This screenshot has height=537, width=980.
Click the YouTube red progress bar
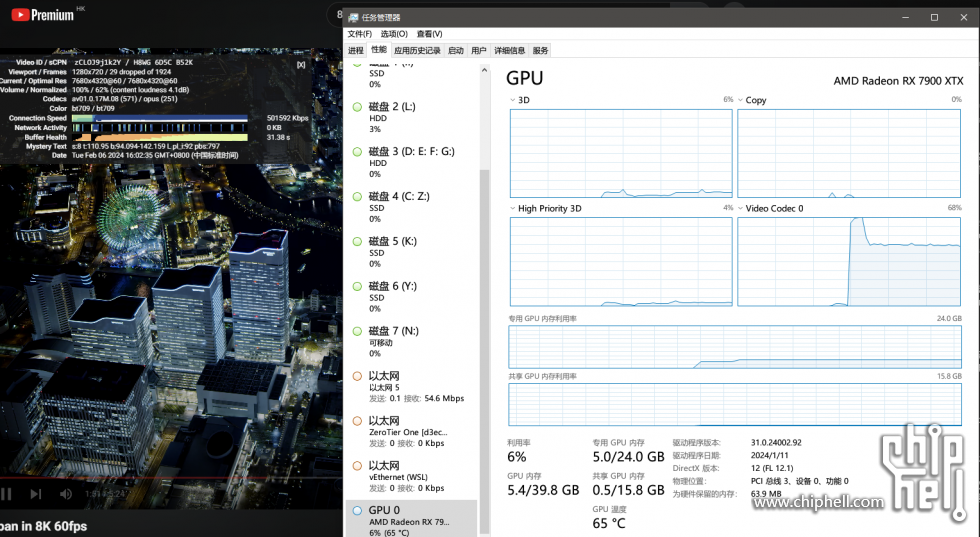point(171,478)
